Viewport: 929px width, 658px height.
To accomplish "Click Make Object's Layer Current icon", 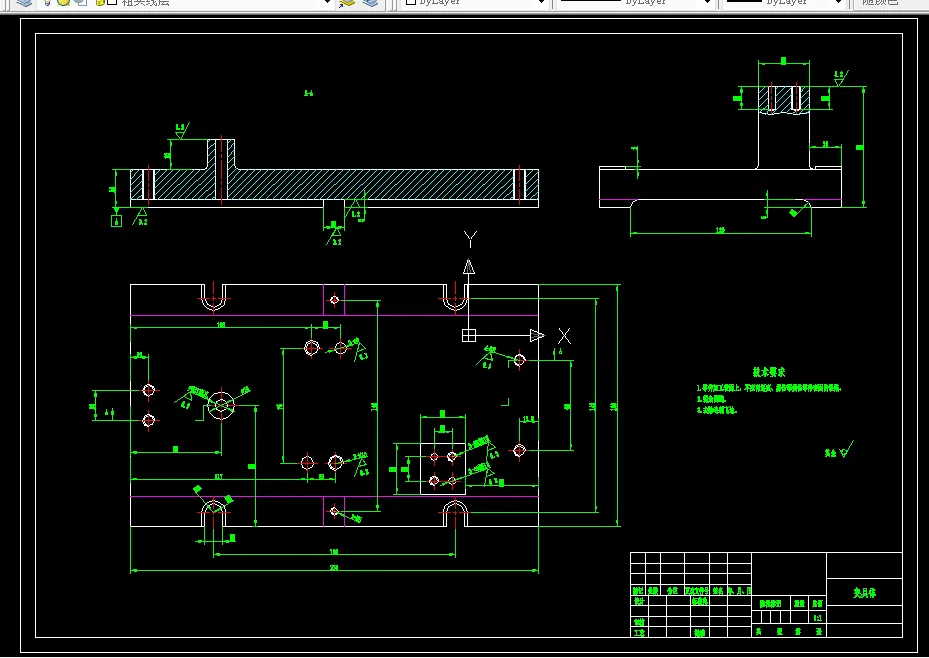I will click(x=347, y=2).
